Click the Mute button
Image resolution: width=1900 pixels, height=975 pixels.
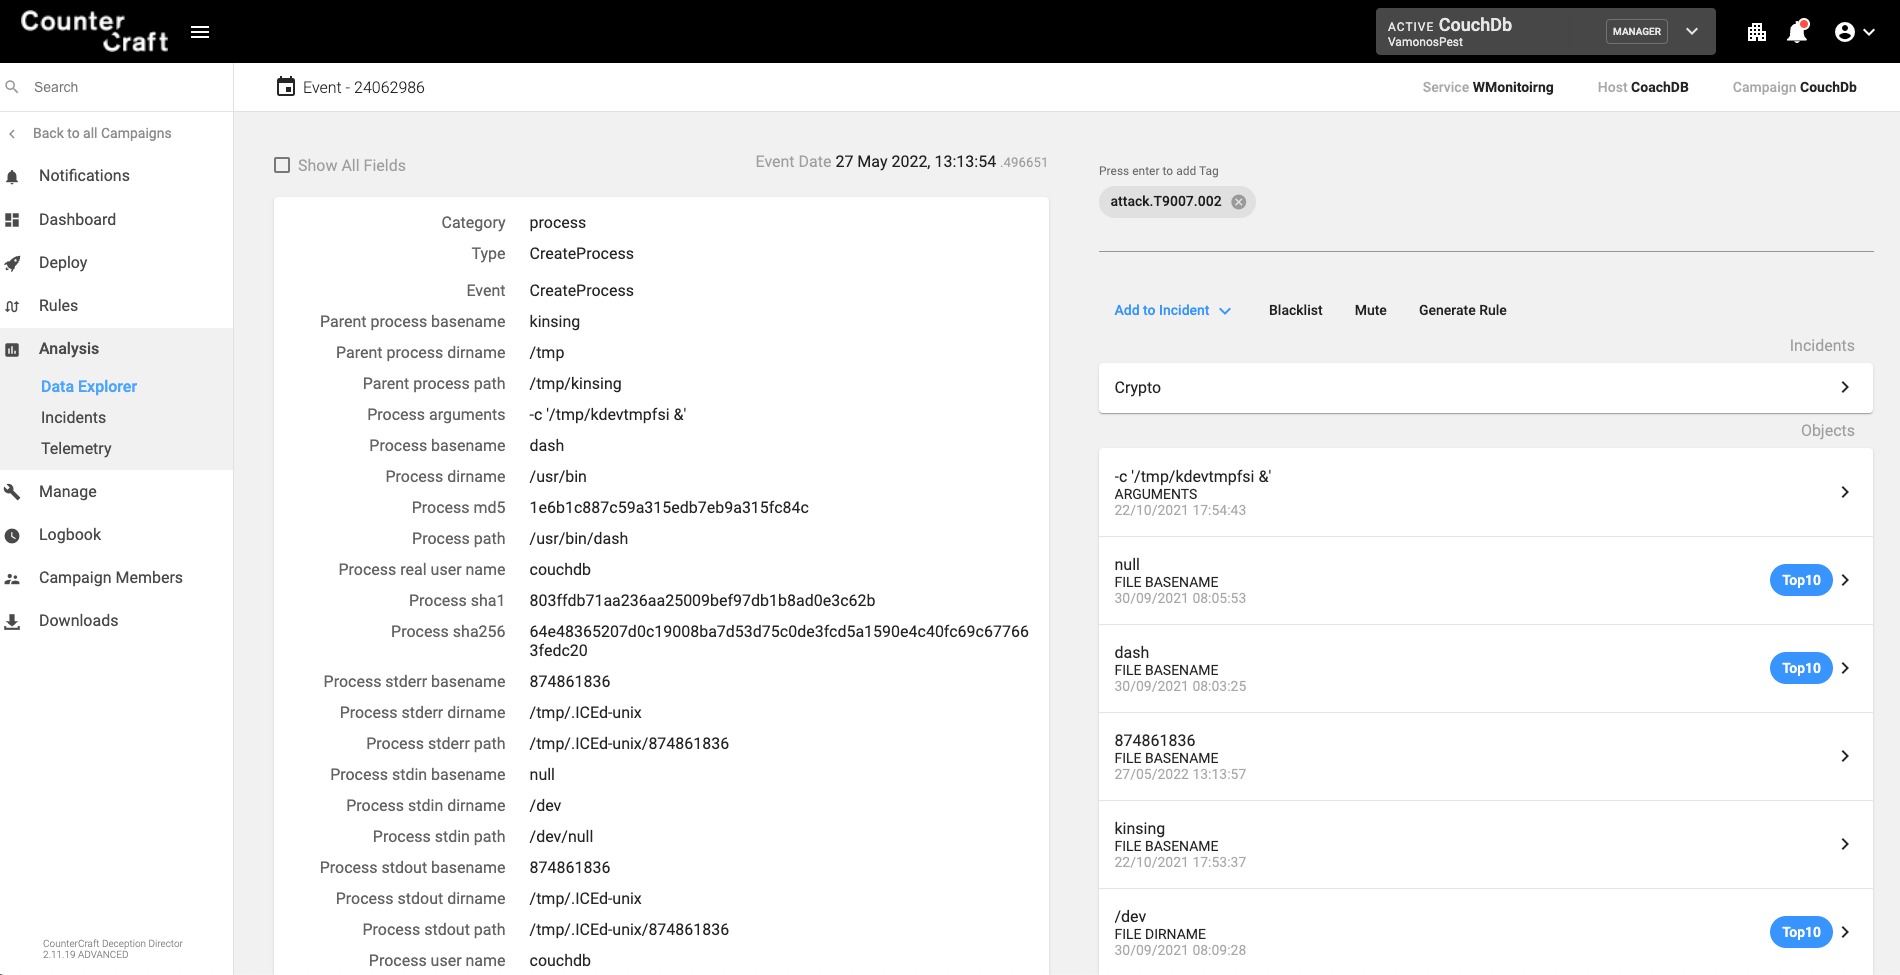coord(1370,310)
